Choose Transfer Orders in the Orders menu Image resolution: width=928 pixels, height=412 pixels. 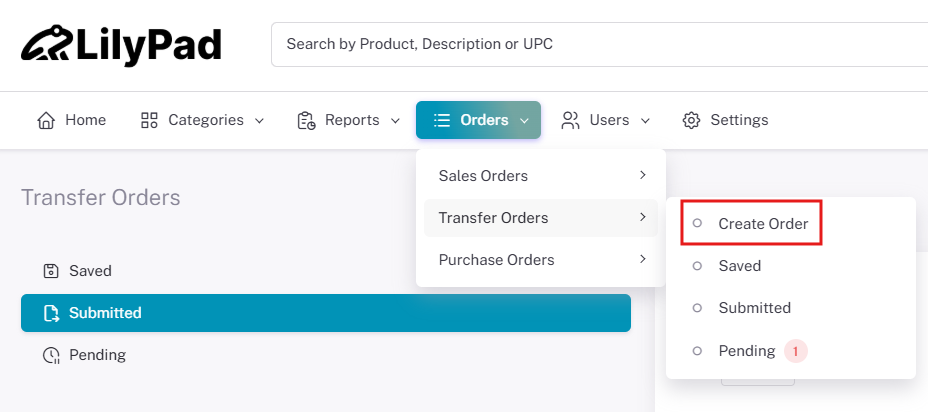tap(541, 218)
